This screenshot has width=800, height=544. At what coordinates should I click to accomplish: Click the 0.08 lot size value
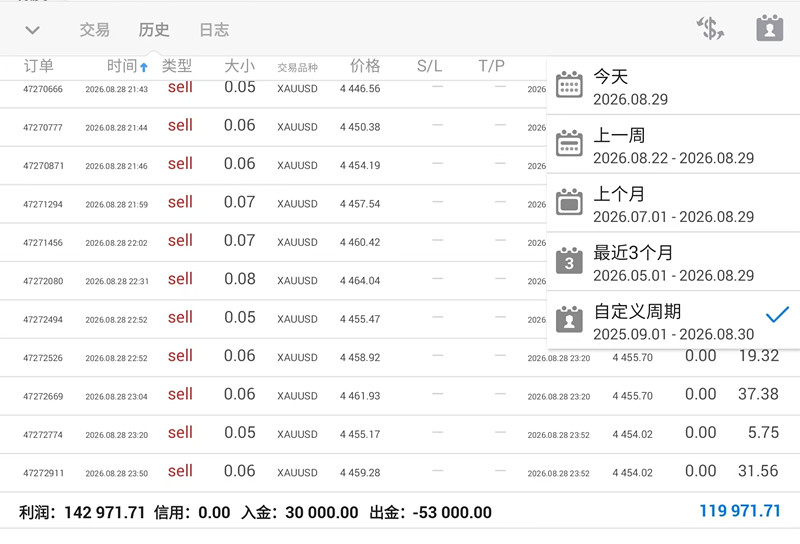coord(240,279)
